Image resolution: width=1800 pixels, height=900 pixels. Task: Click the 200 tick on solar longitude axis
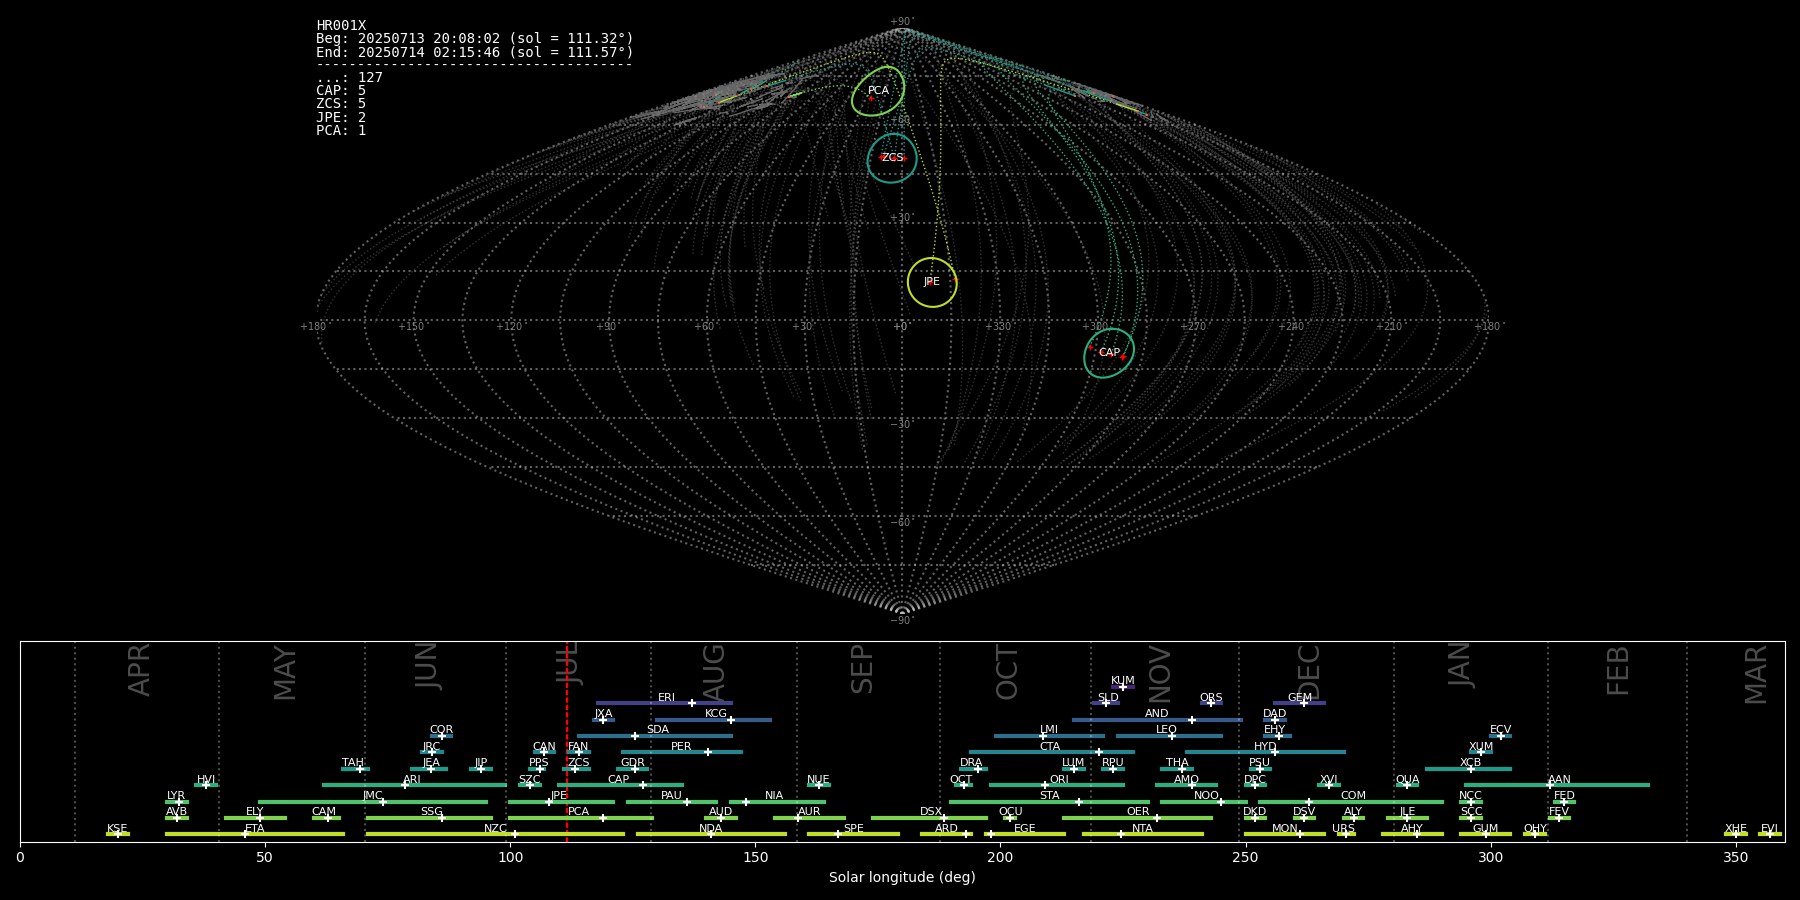pyautogui.click(x=1000, y=857)
